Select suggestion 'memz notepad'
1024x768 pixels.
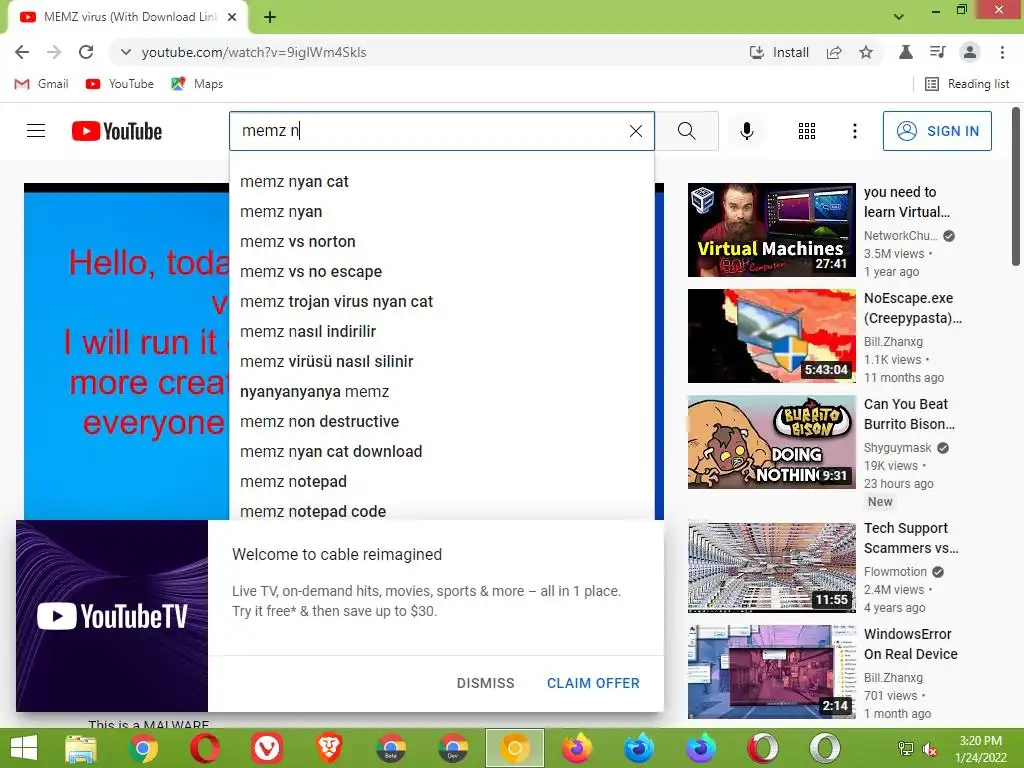pos(441,482)
